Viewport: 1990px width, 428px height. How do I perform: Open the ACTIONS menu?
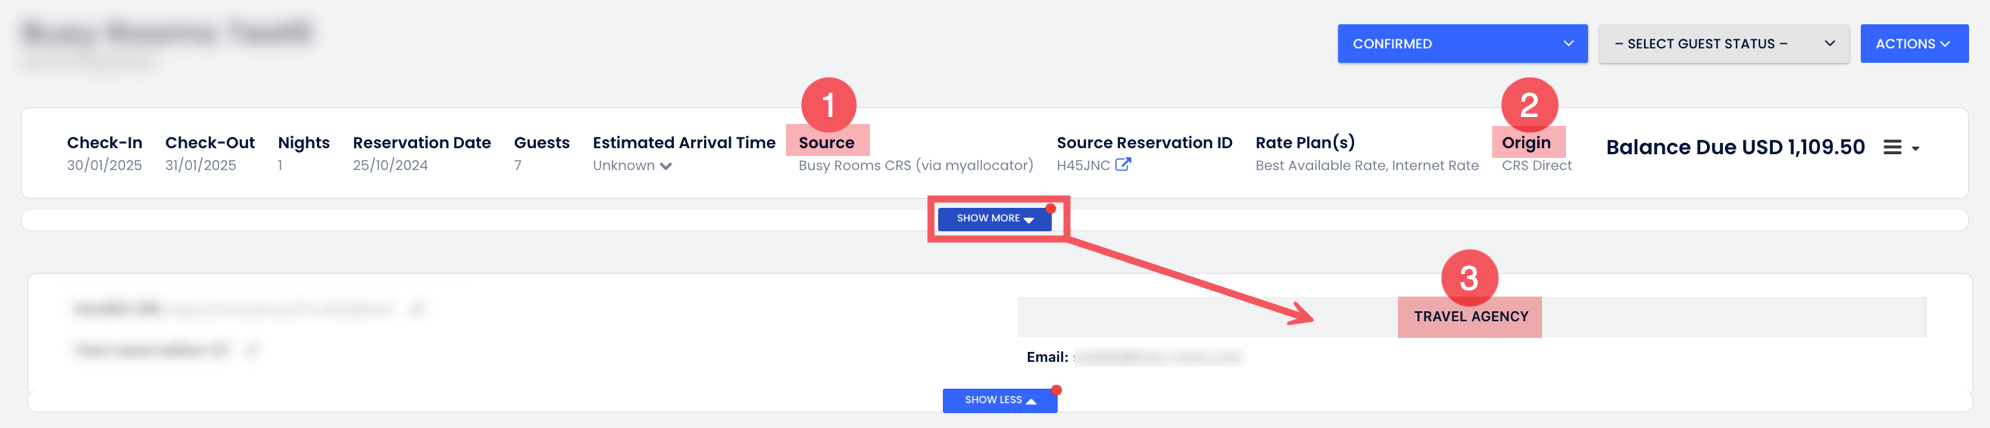(1913, 44)
